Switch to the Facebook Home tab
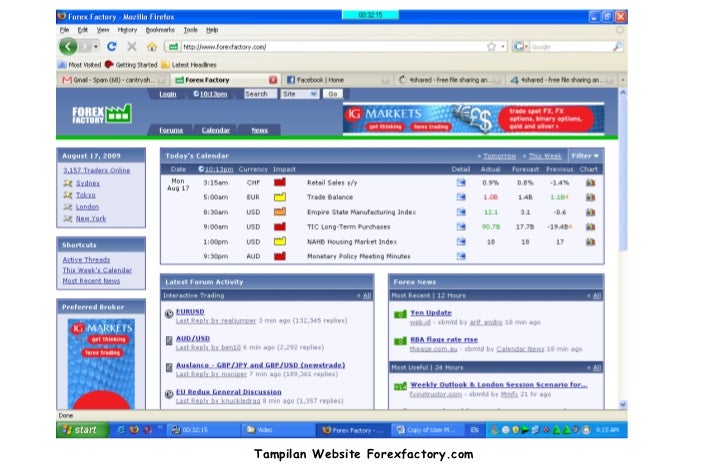Screen dimensions: 728x476 point(337,80)
